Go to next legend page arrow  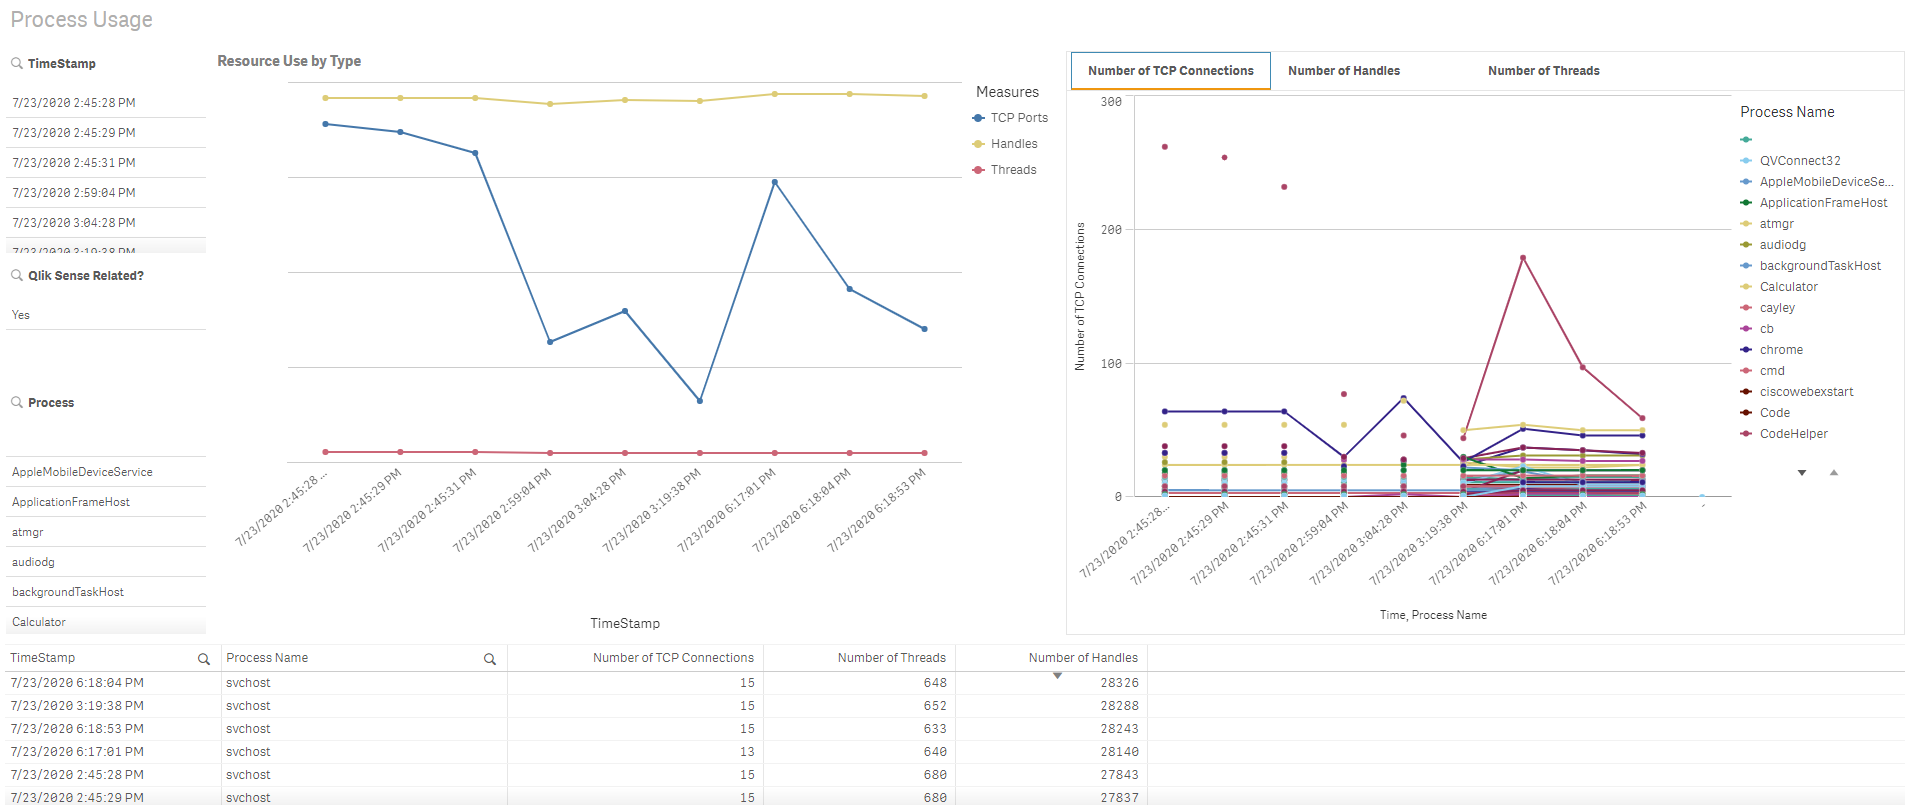pos(1802,473)
